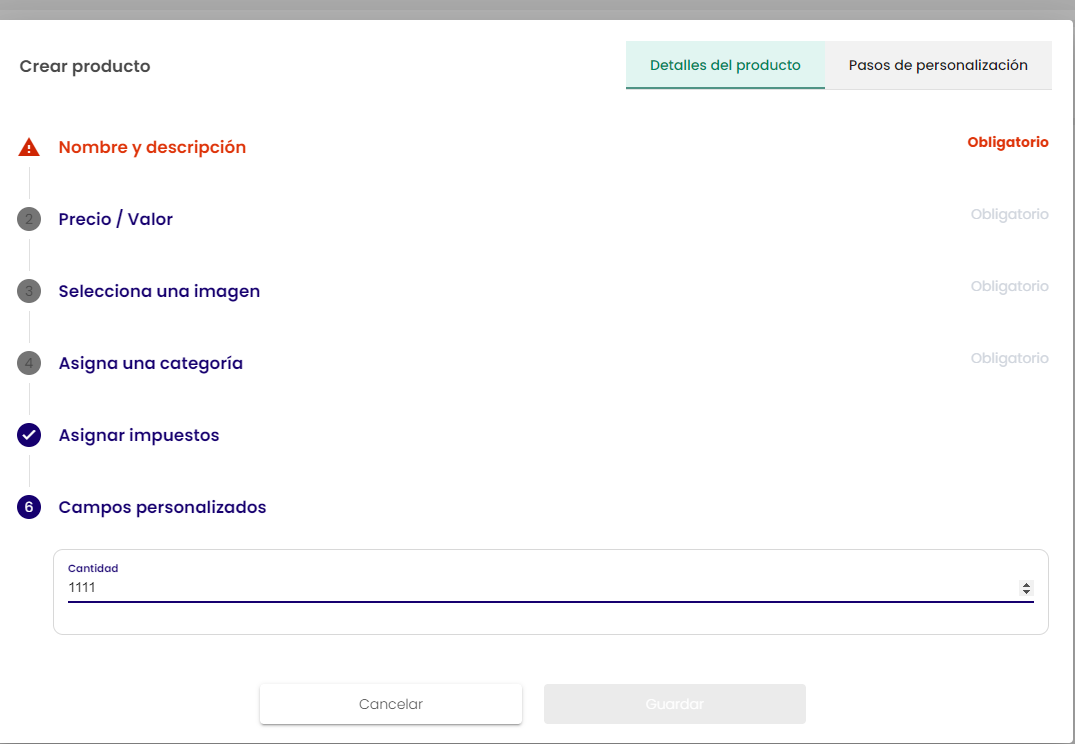Screen dimensions: 1075x744
Task: Collapse the Campos personalizados section
Action: point(162,507)
